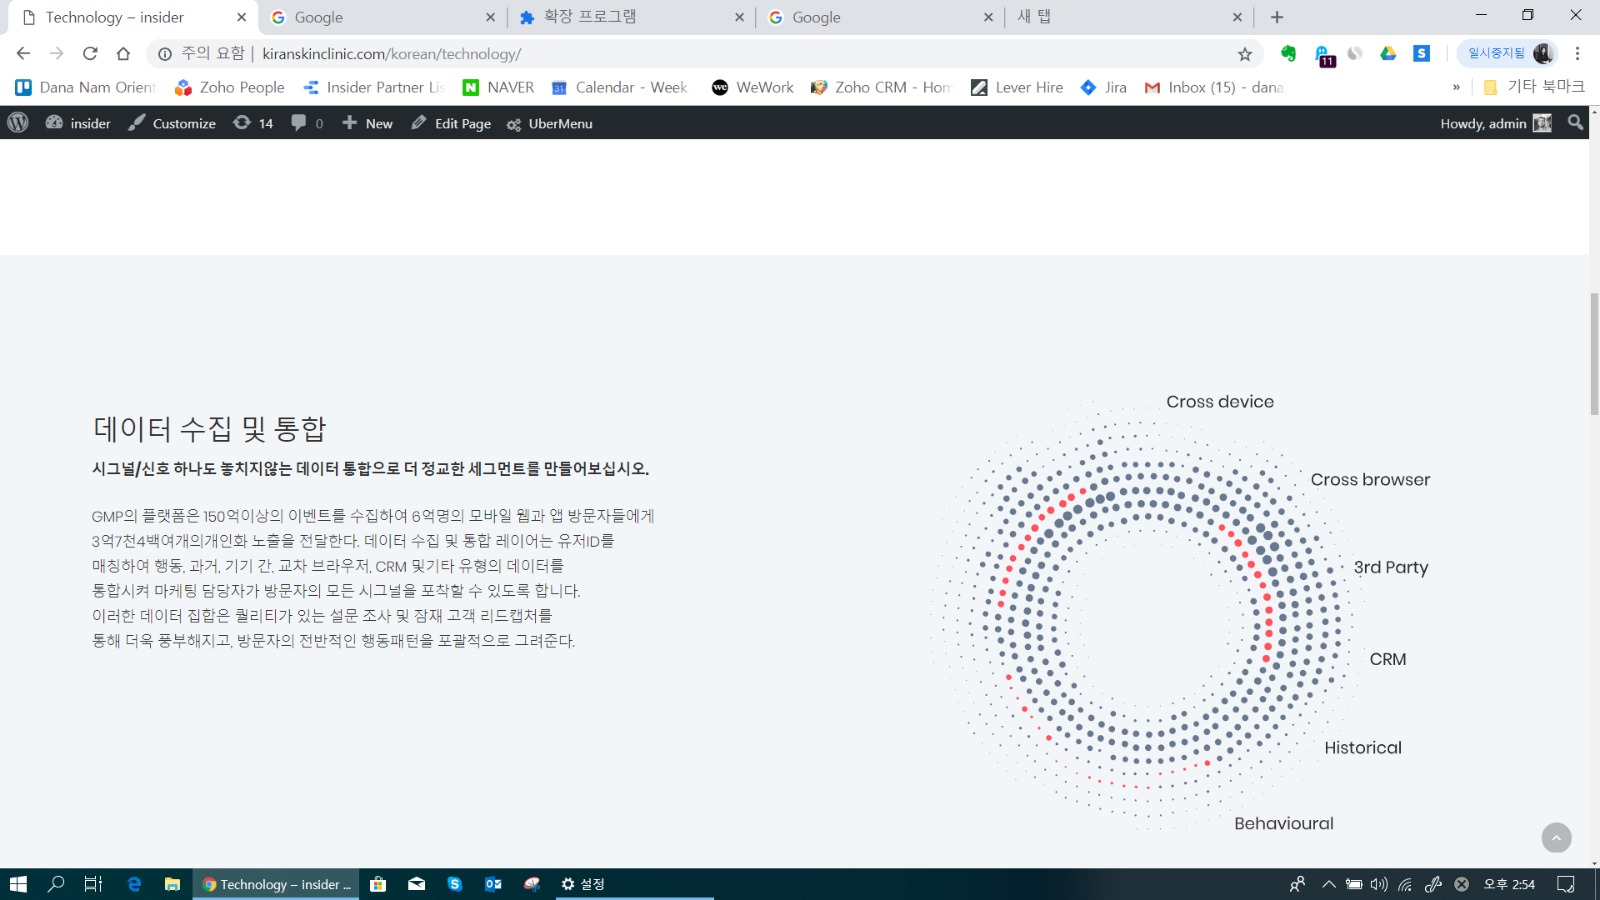This screenshot has width=1600, height=900.
Task: Click the scroll-to-top circular button
Action: point(1556,838)
